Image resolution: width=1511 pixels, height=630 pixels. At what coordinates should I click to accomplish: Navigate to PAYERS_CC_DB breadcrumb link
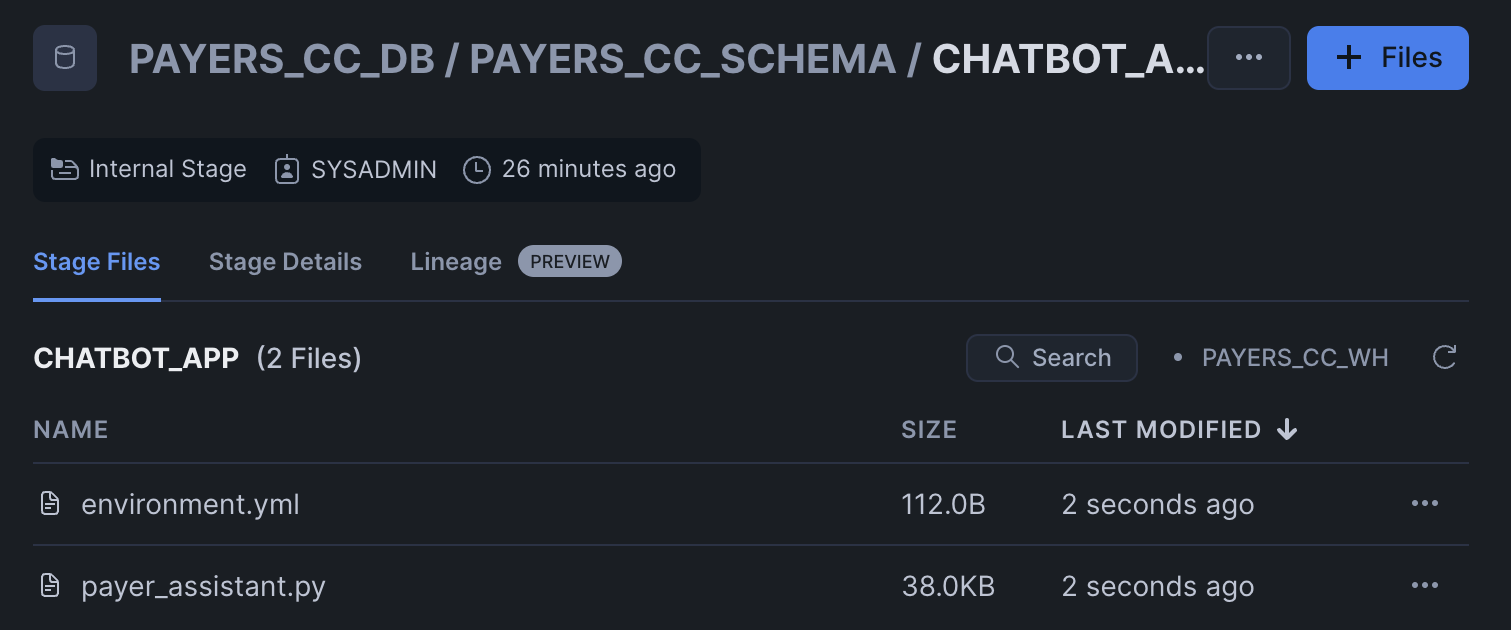click(282, 60)
